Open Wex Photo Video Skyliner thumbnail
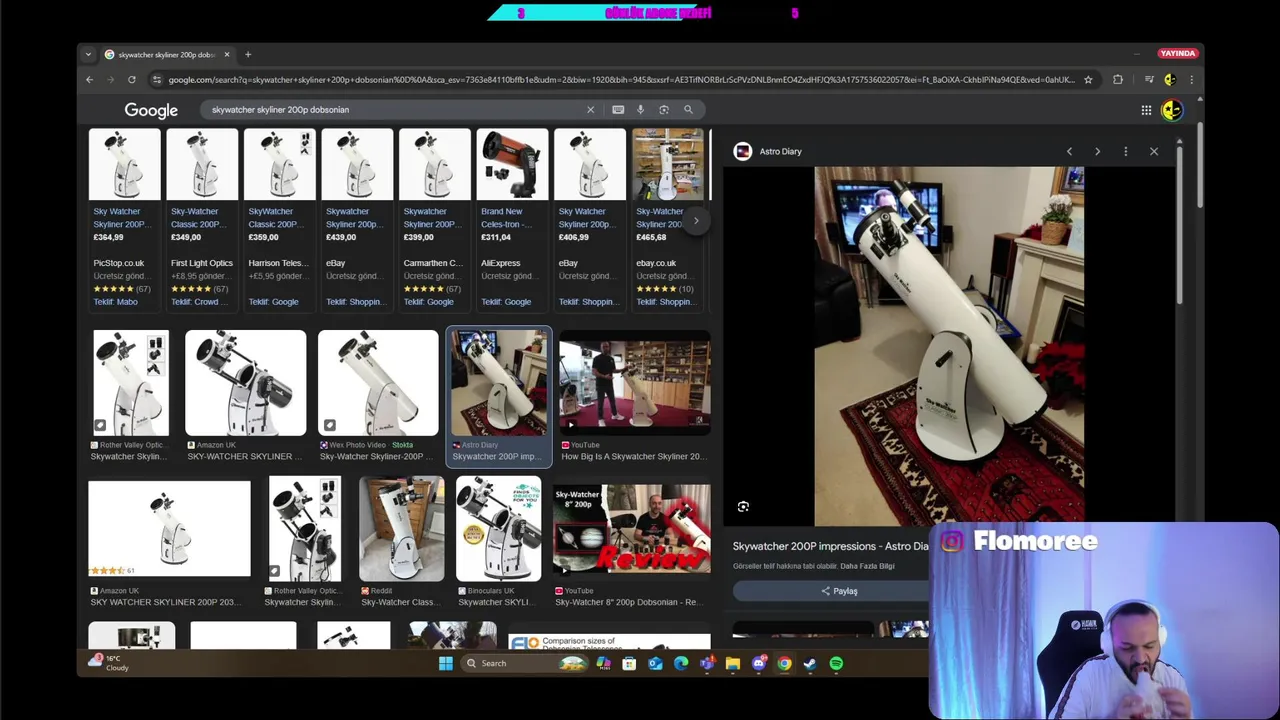The height and width of the screenshot is (720, 1280). tap(378, 383)
